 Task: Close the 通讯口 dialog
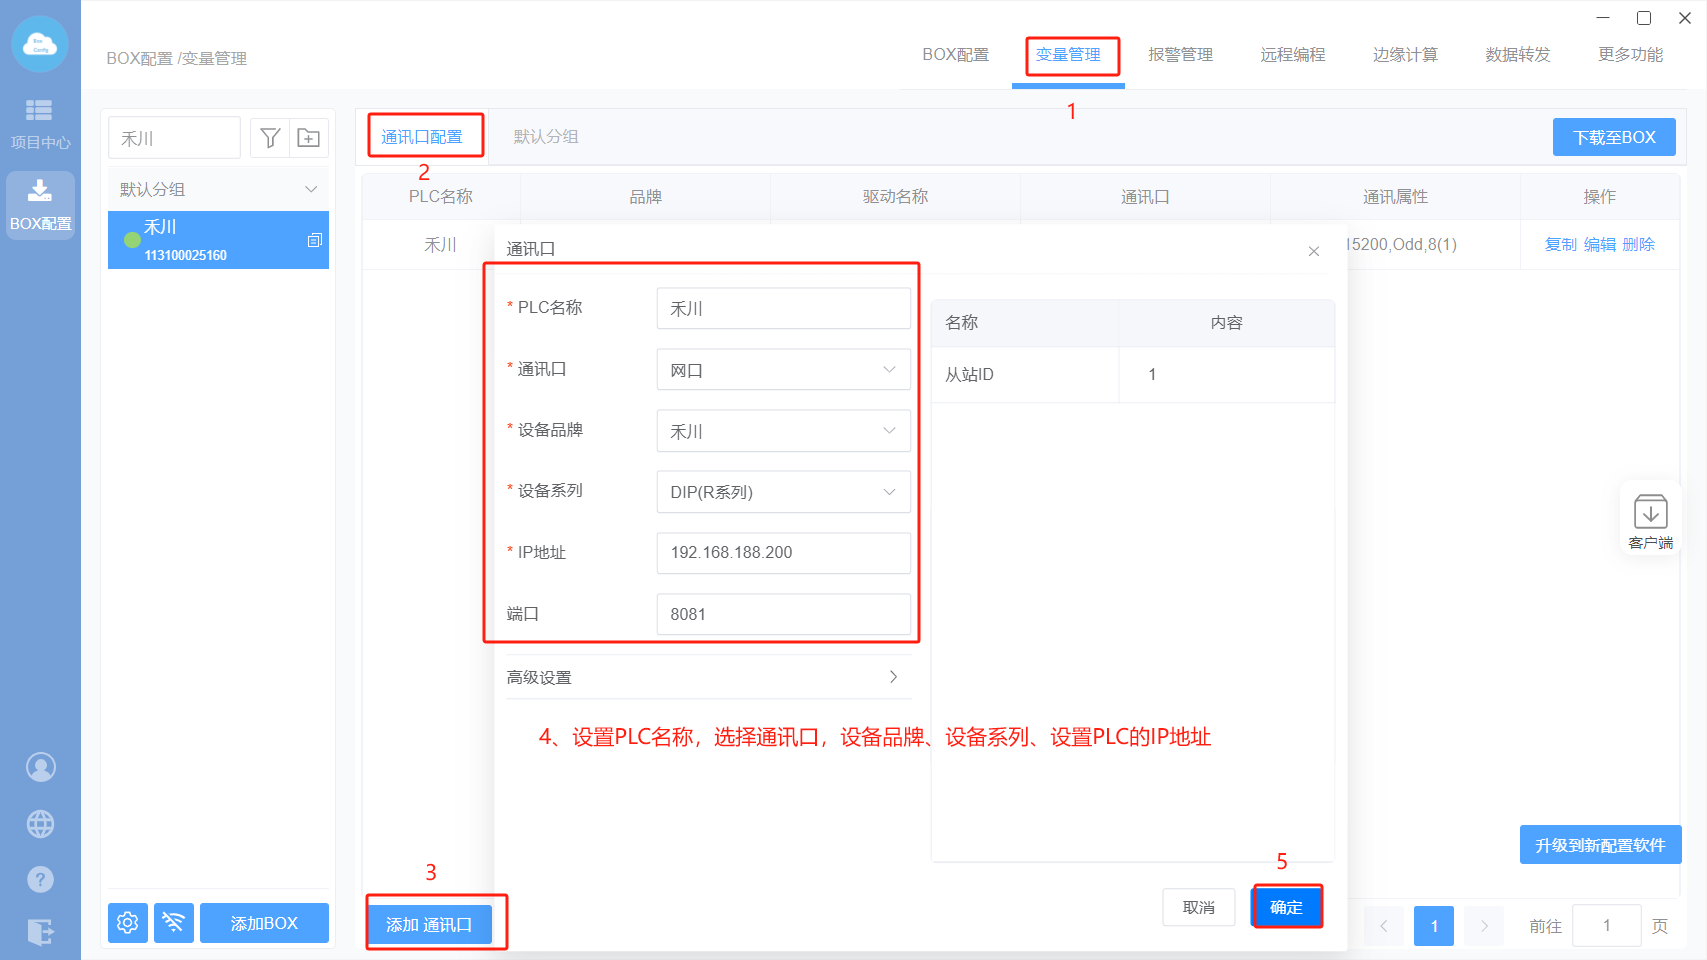(x=1314, y=251)
